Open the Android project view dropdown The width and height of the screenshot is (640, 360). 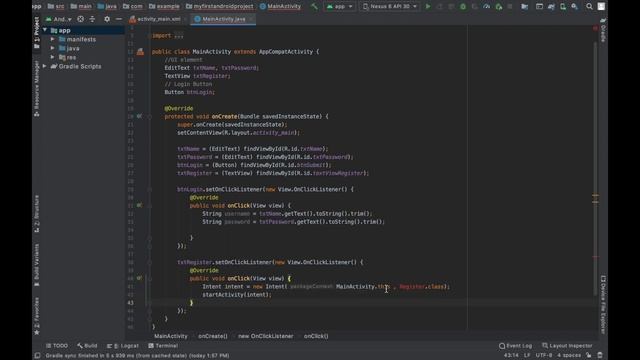(x=59, y=19)
